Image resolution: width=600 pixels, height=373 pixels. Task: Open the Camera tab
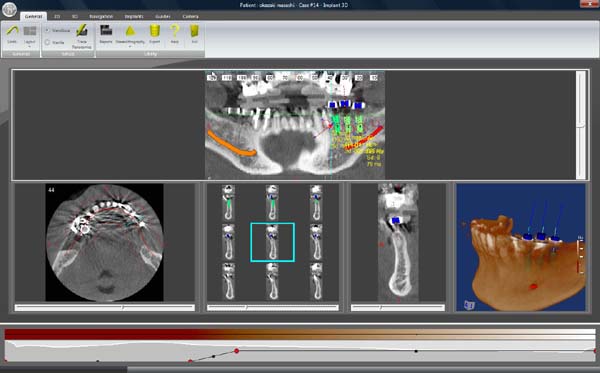[190, 16]
